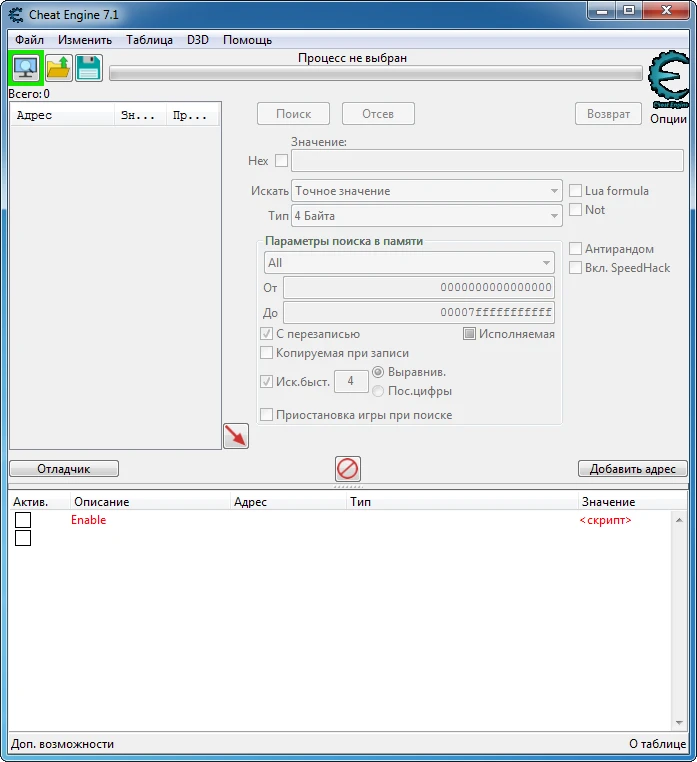Open the Файл menu
This screenshot has height=762, width=697.
[x=29, y=40]
